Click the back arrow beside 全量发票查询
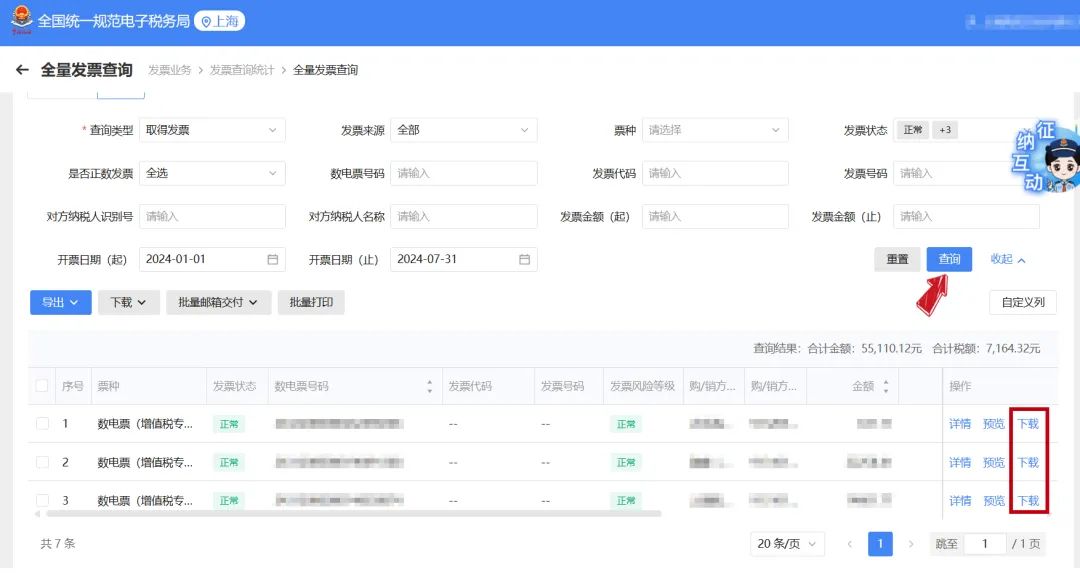The width and height of the screenshot is (1080, 573). point(22,70)
